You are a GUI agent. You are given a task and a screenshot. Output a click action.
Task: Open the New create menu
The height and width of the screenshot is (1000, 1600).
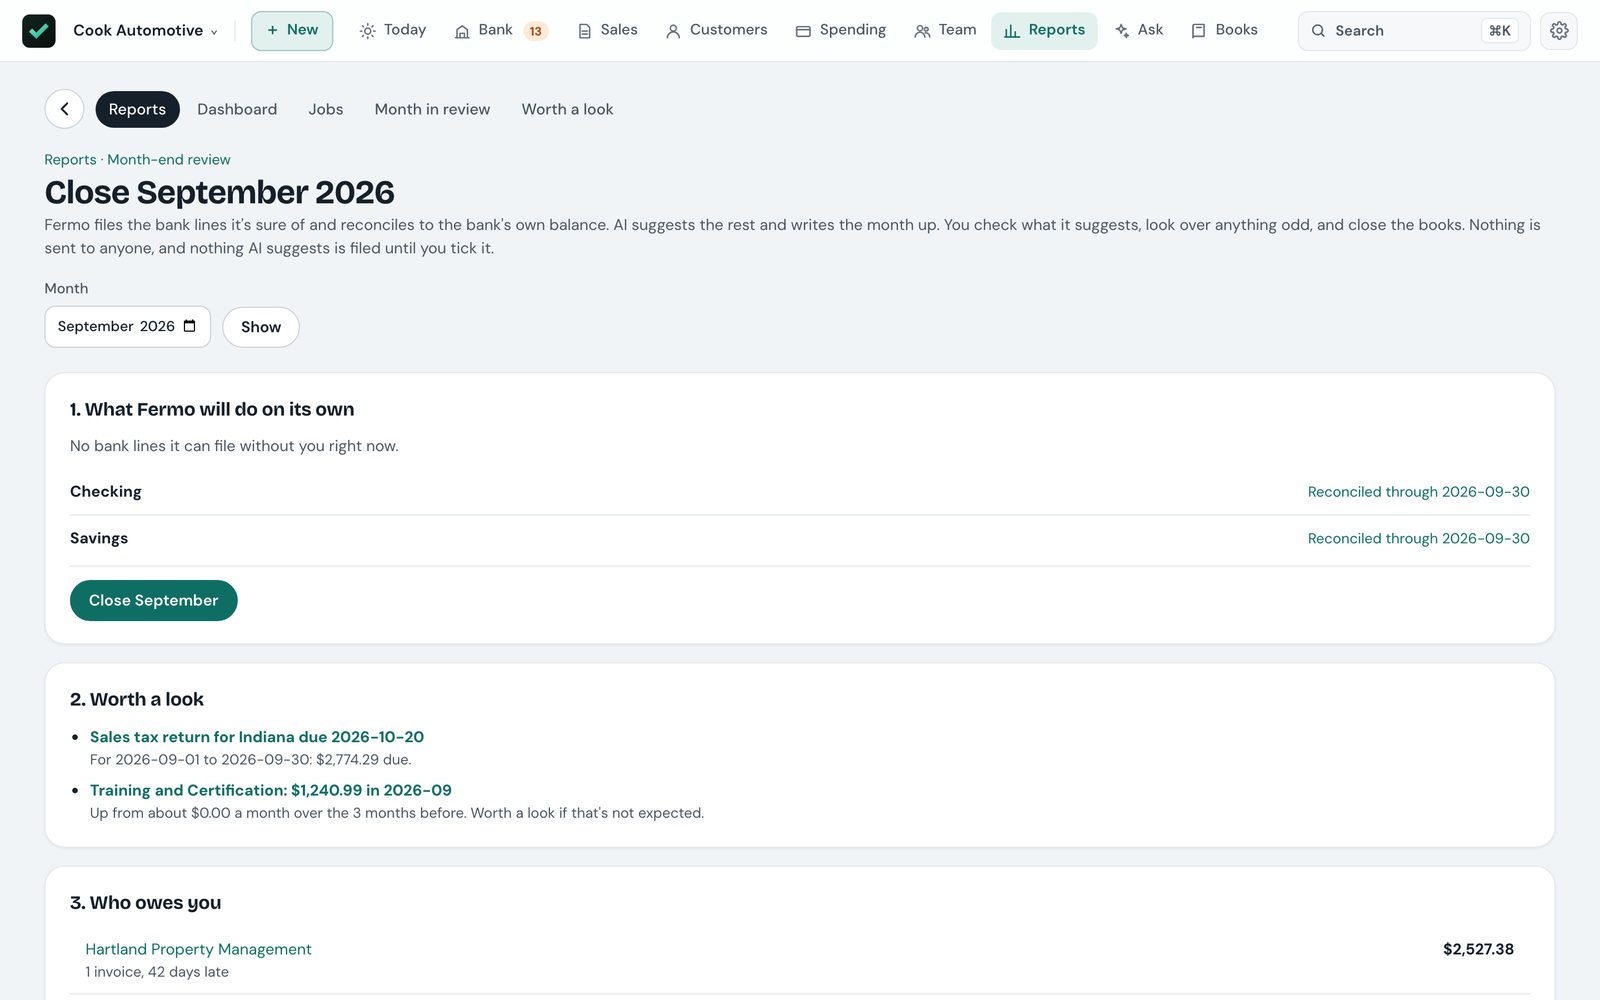(x=292, y=31)
